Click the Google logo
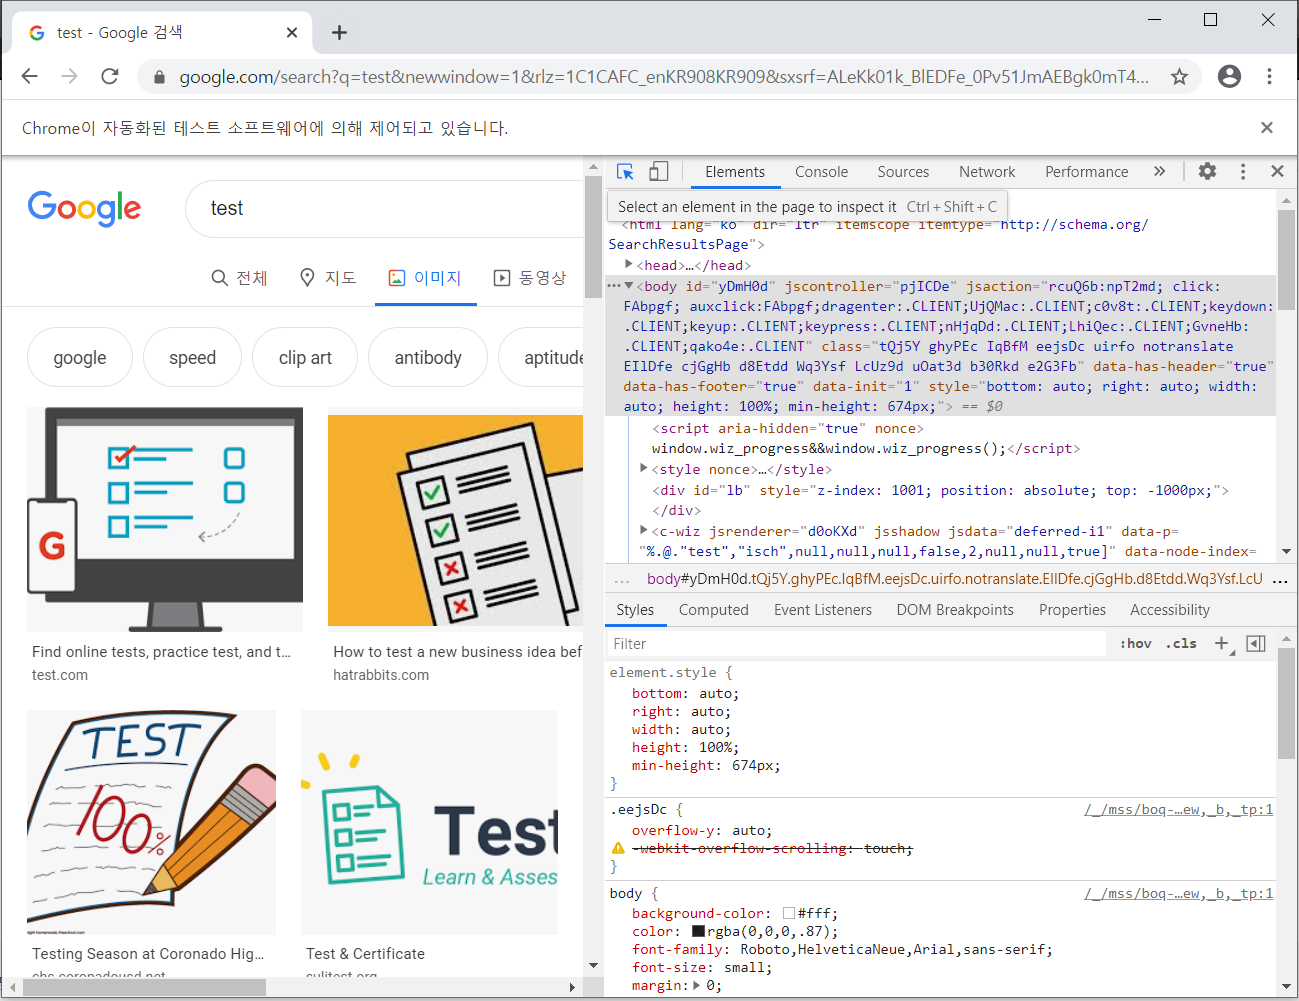The image size is (1299, 1001). click(84, 208)
